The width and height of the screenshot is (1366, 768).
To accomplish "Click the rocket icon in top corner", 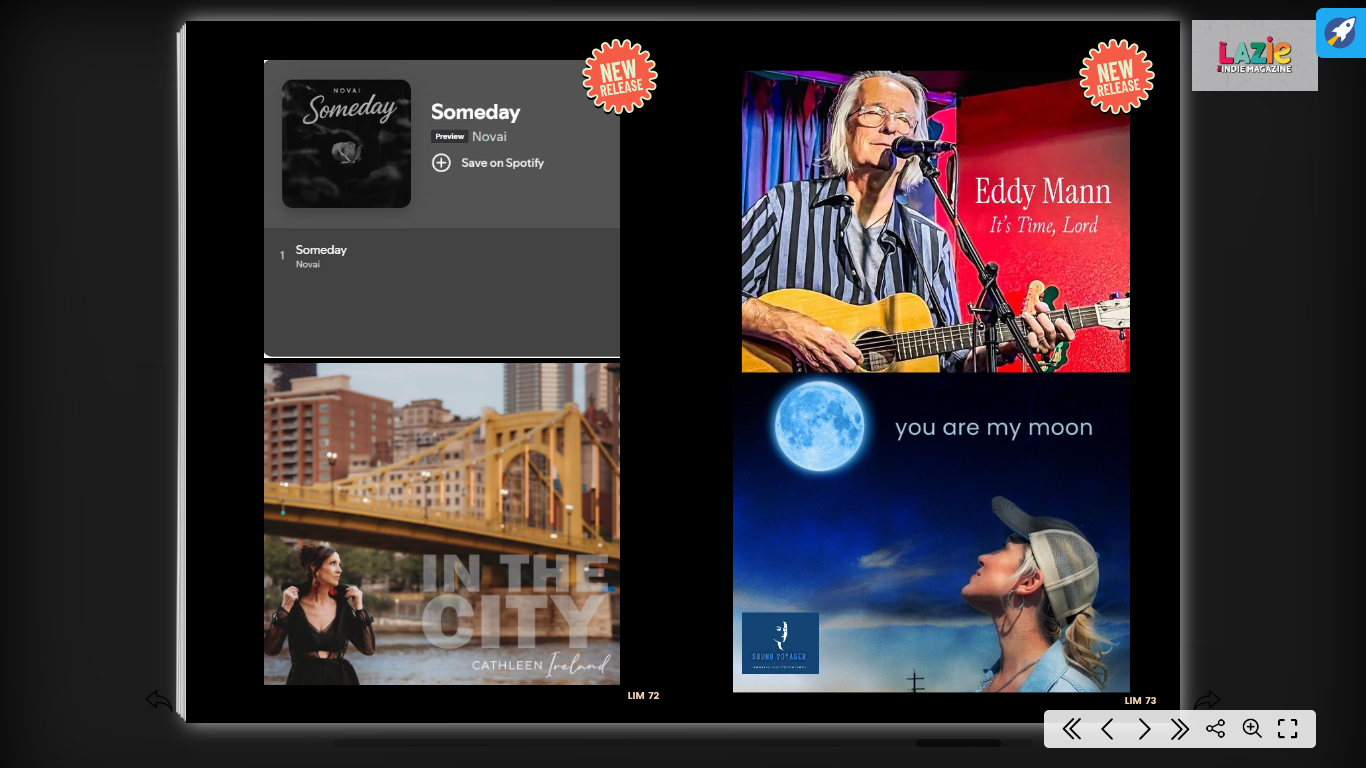I will click(x=1340, y=33).
